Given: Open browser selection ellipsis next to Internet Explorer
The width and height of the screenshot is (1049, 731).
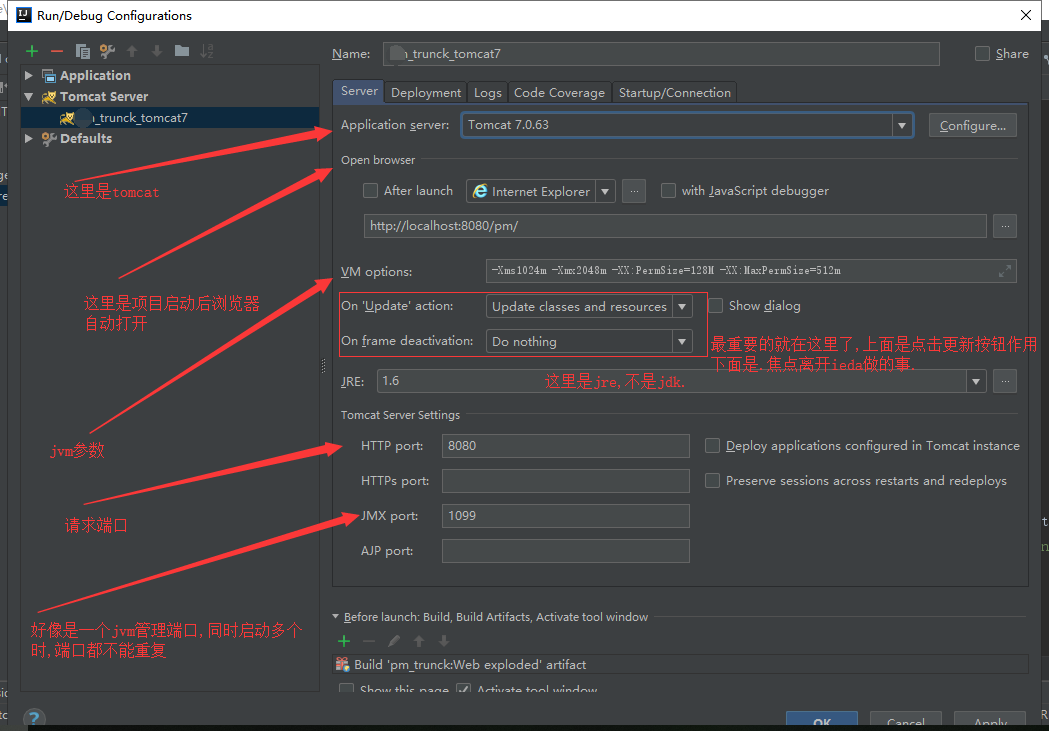Looking at the screenshot, I should point(634,191).
